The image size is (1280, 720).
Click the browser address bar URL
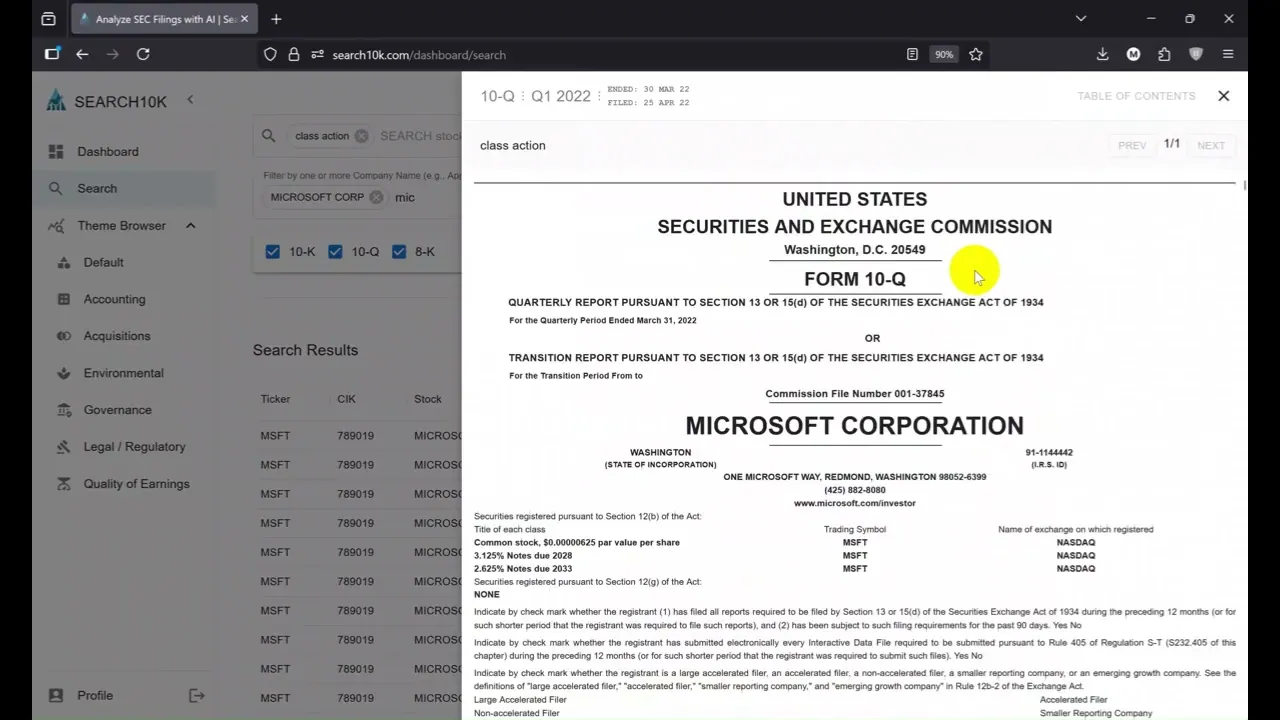(419, 55)
